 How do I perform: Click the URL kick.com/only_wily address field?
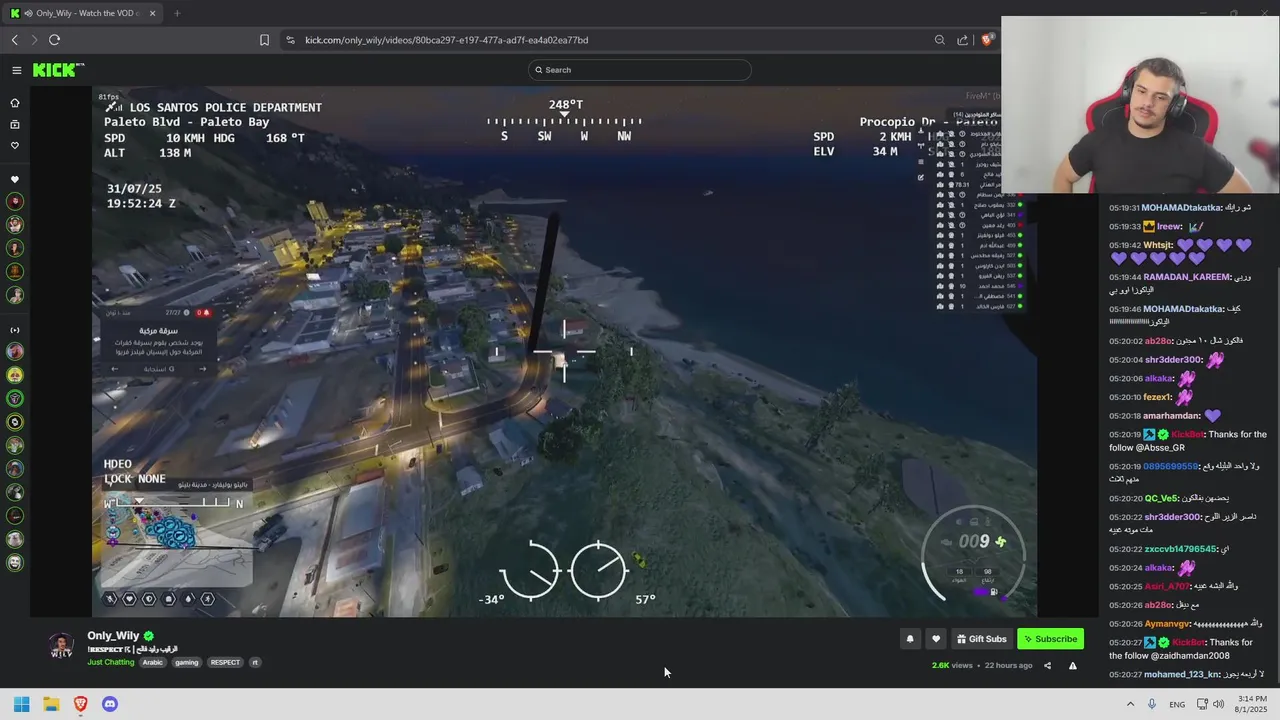pos(446,40)
